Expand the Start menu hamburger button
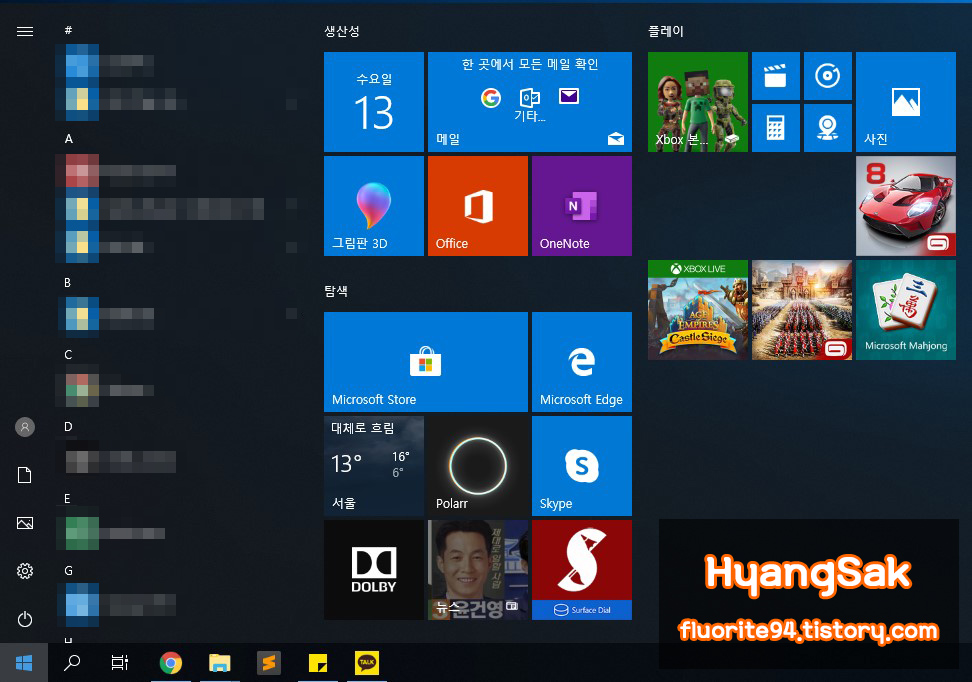The image size is (972, 682). 25,31
